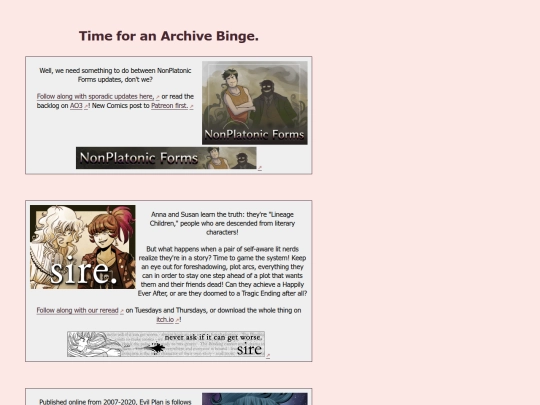
Task: Click the external-link arrow after "our reread"
Action: pyautogui.click(x=122, y=311)
